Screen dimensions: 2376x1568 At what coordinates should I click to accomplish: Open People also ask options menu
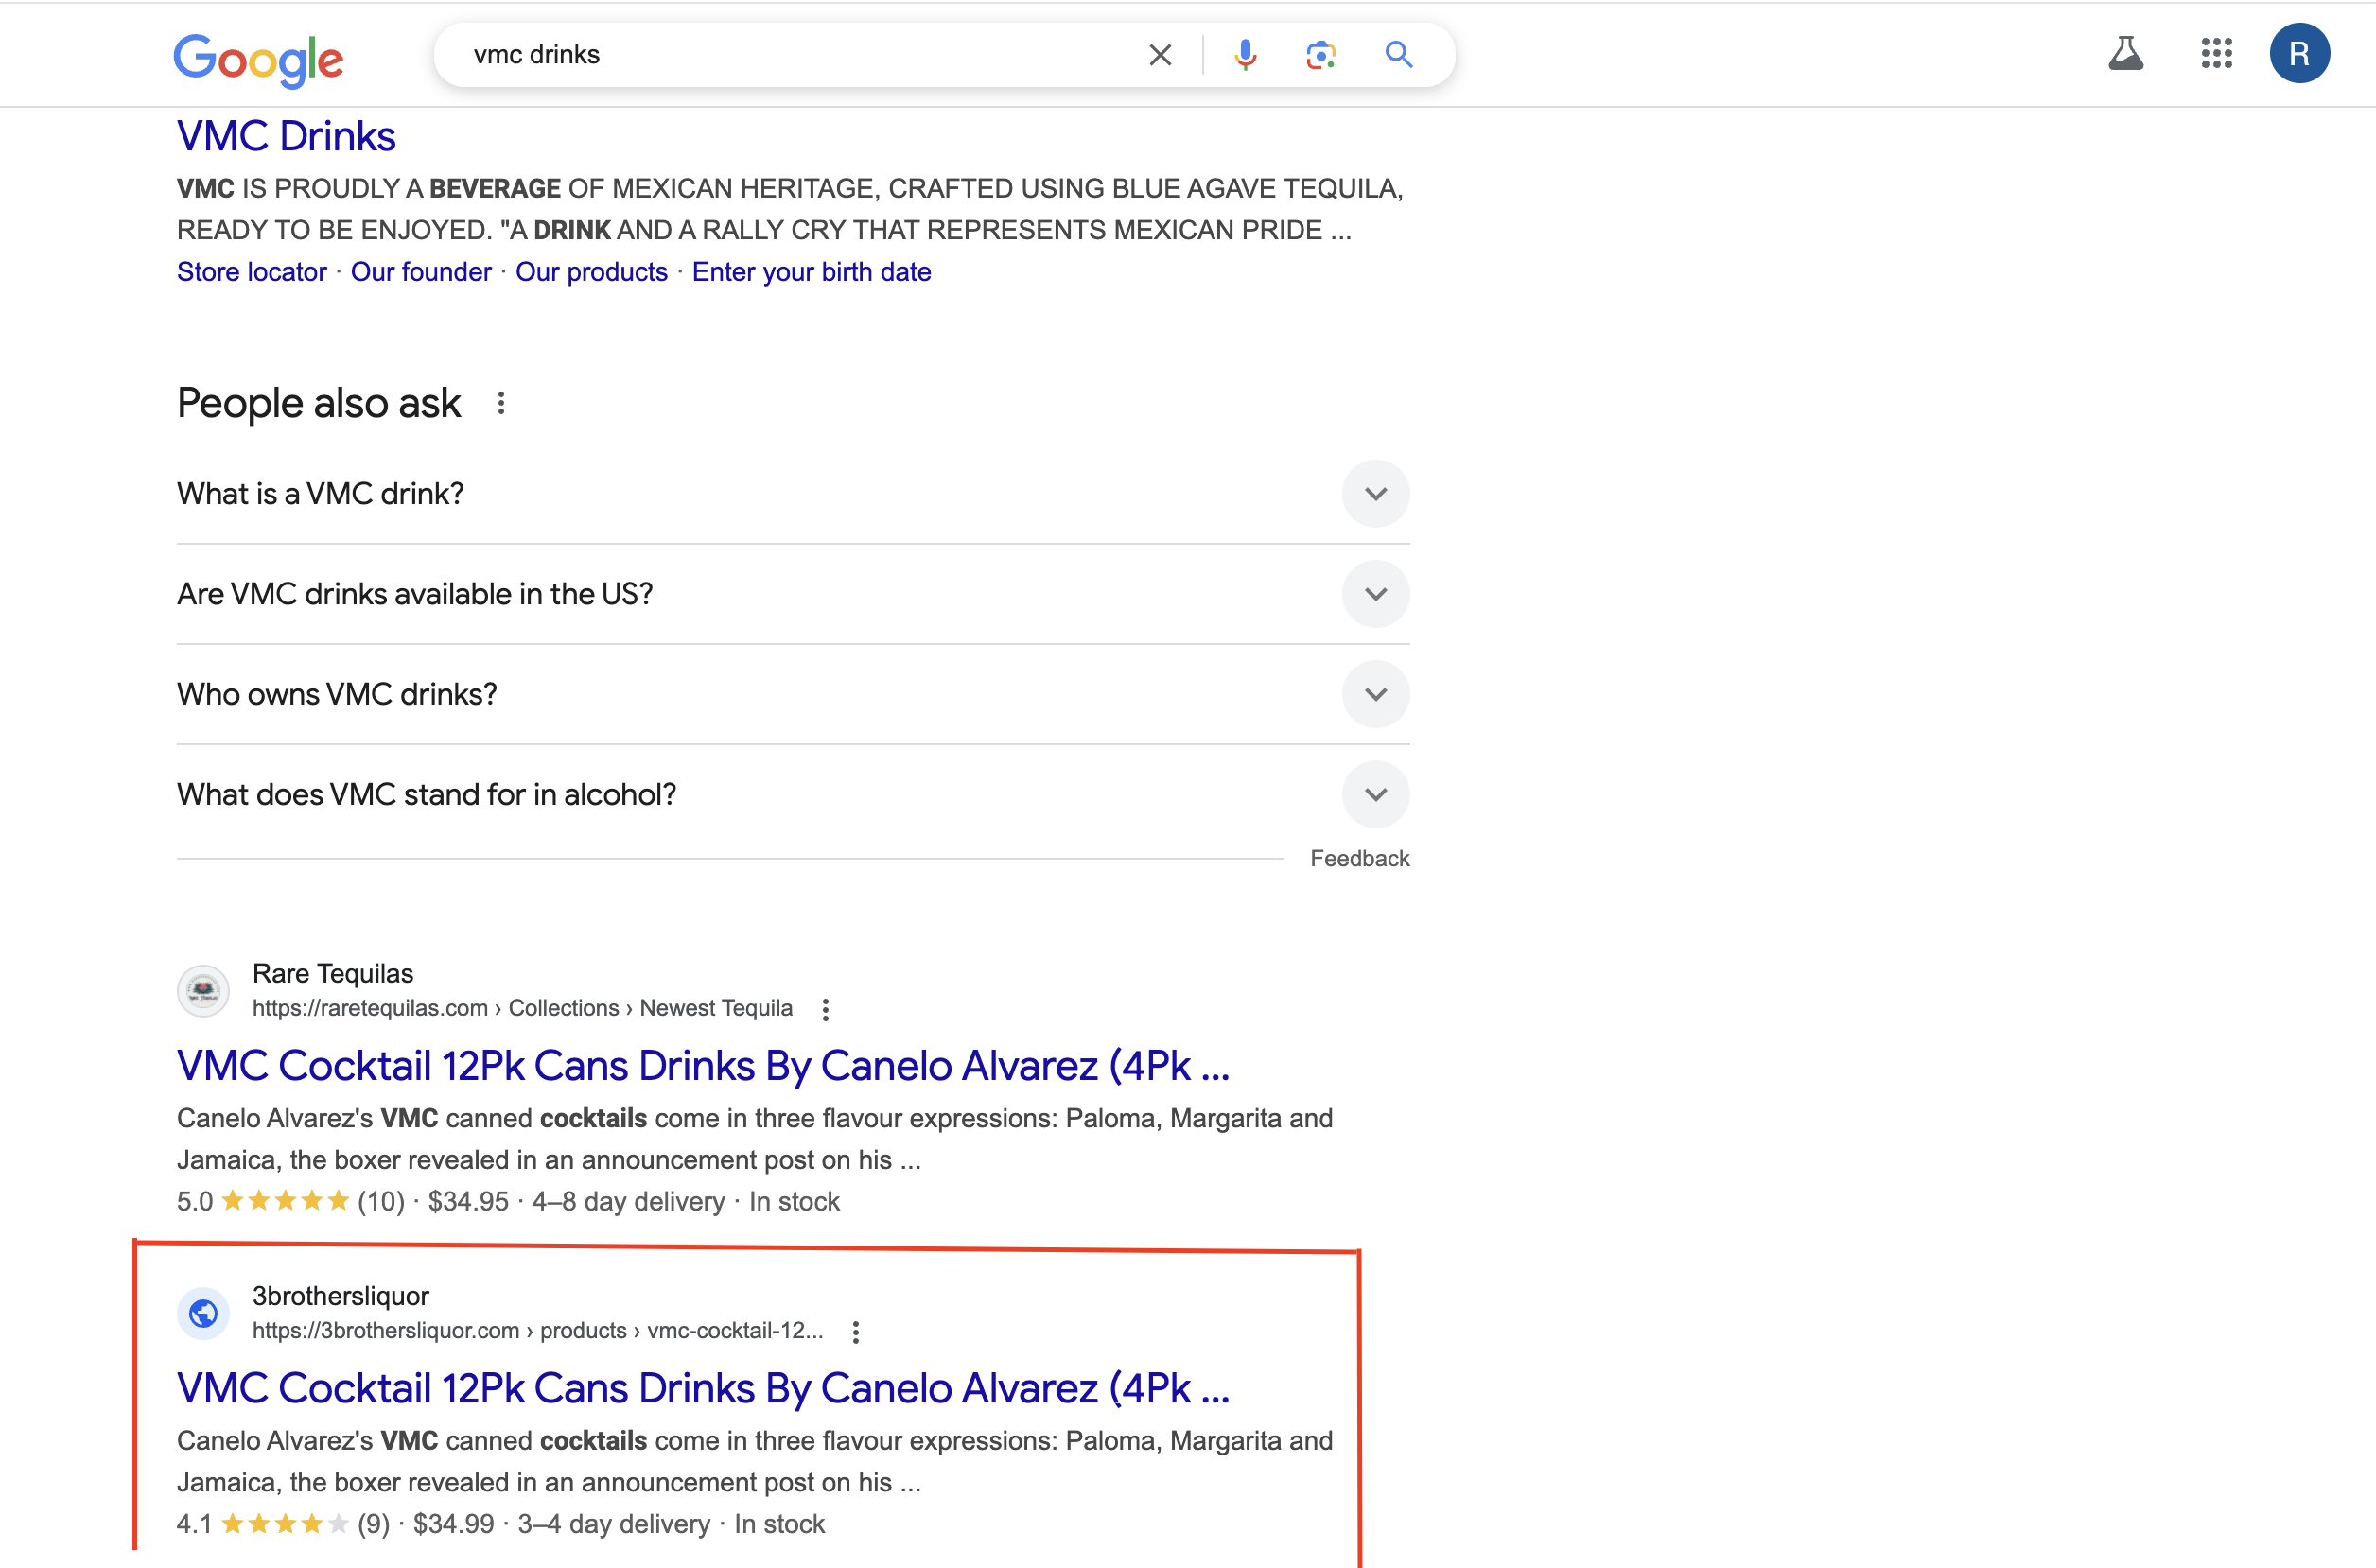pos(501,403)
